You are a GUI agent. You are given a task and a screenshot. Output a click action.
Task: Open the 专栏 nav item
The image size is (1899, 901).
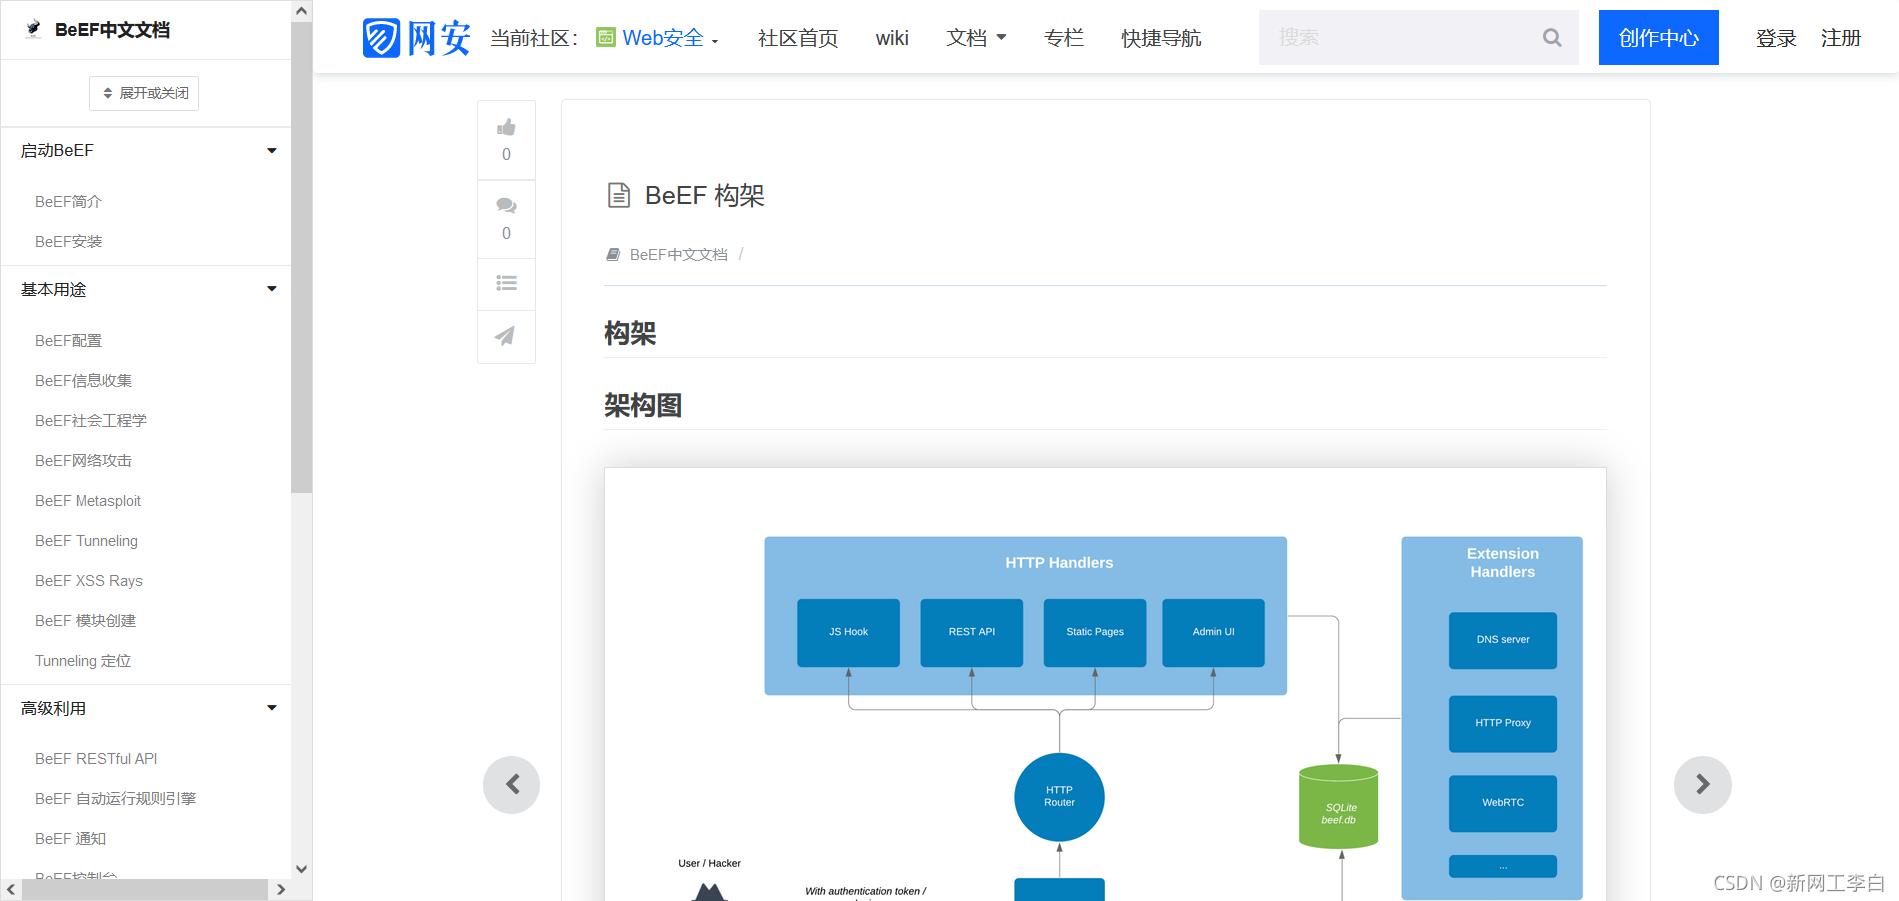(x=1064, y=38)
